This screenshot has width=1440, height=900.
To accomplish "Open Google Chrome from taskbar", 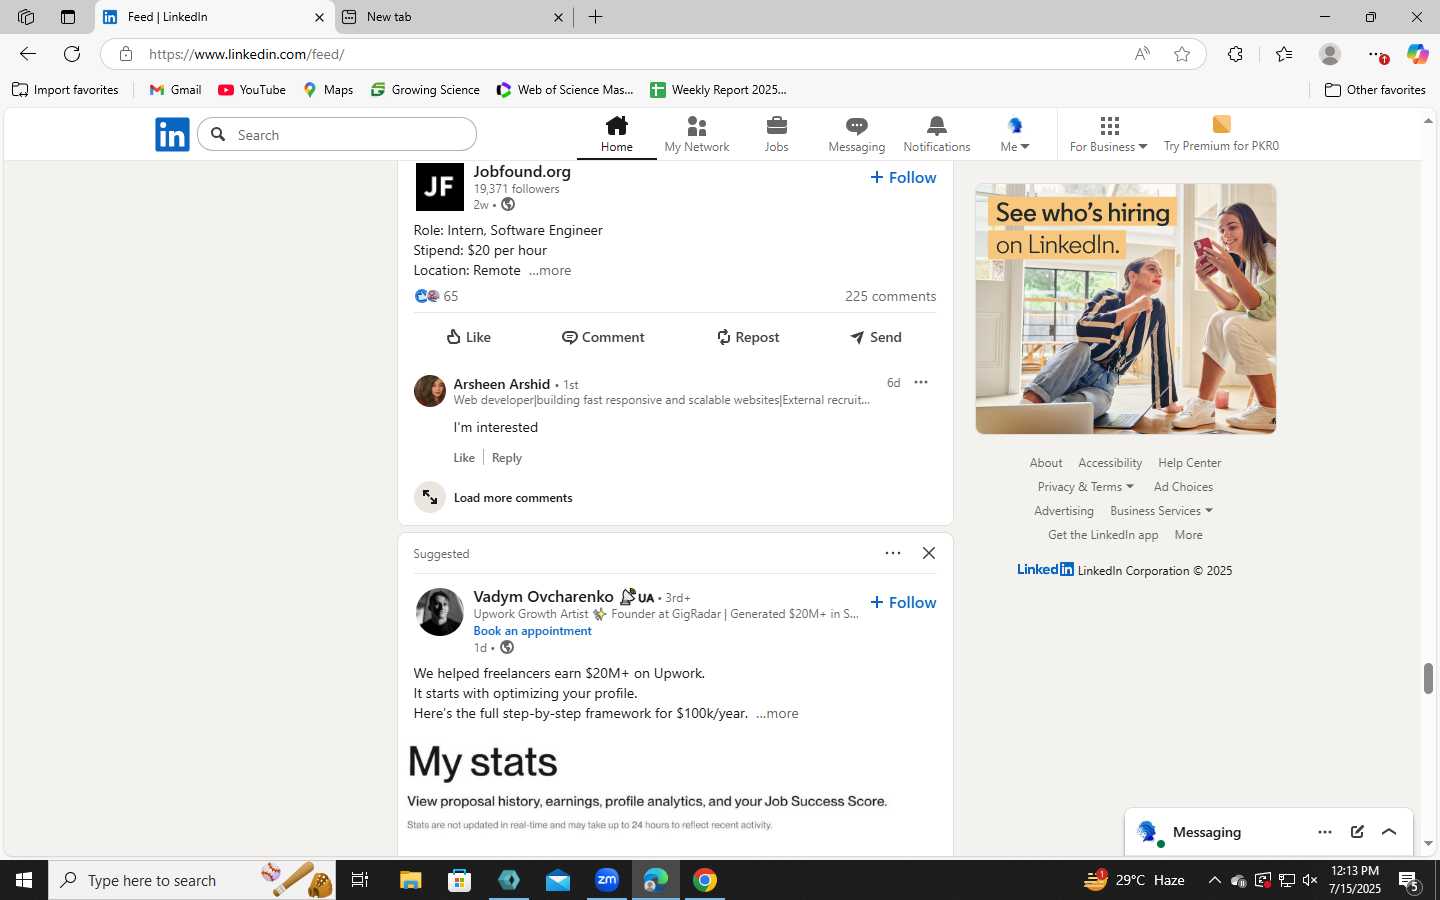I will (x=705, y=880).
